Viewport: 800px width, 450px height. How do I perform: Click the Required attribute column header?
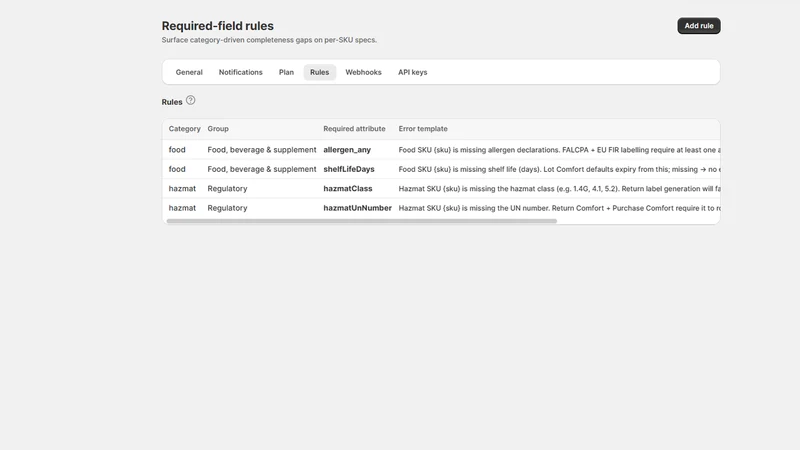(x=354, y=129)
